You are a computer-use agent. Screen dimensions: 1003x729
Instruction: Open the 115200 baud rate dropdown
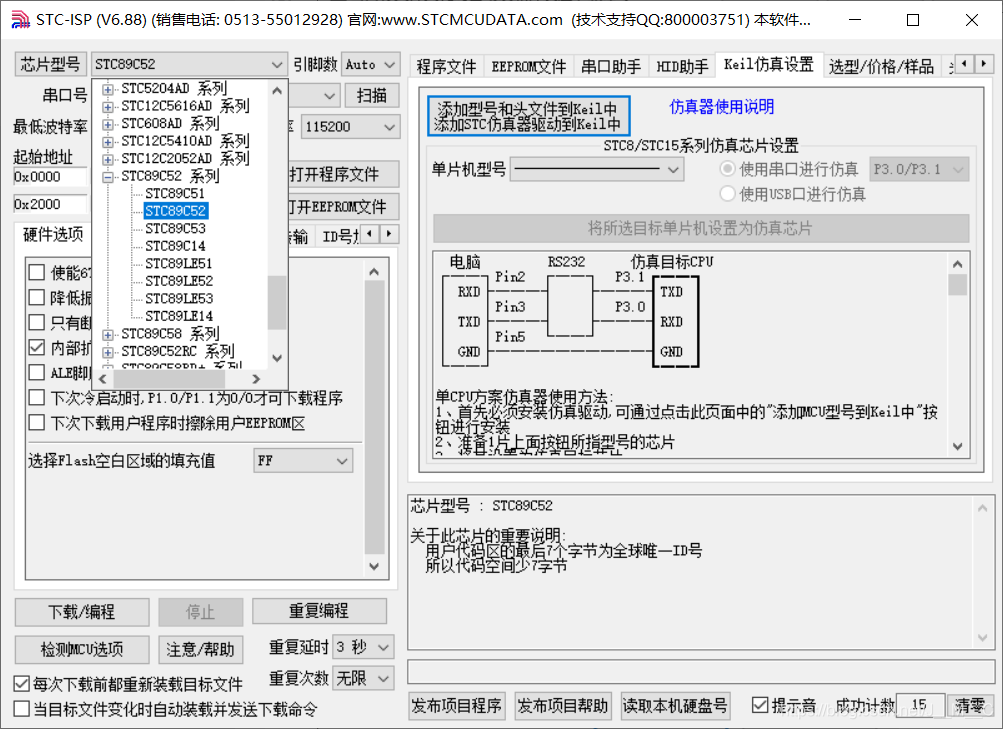tap(389, 127)
